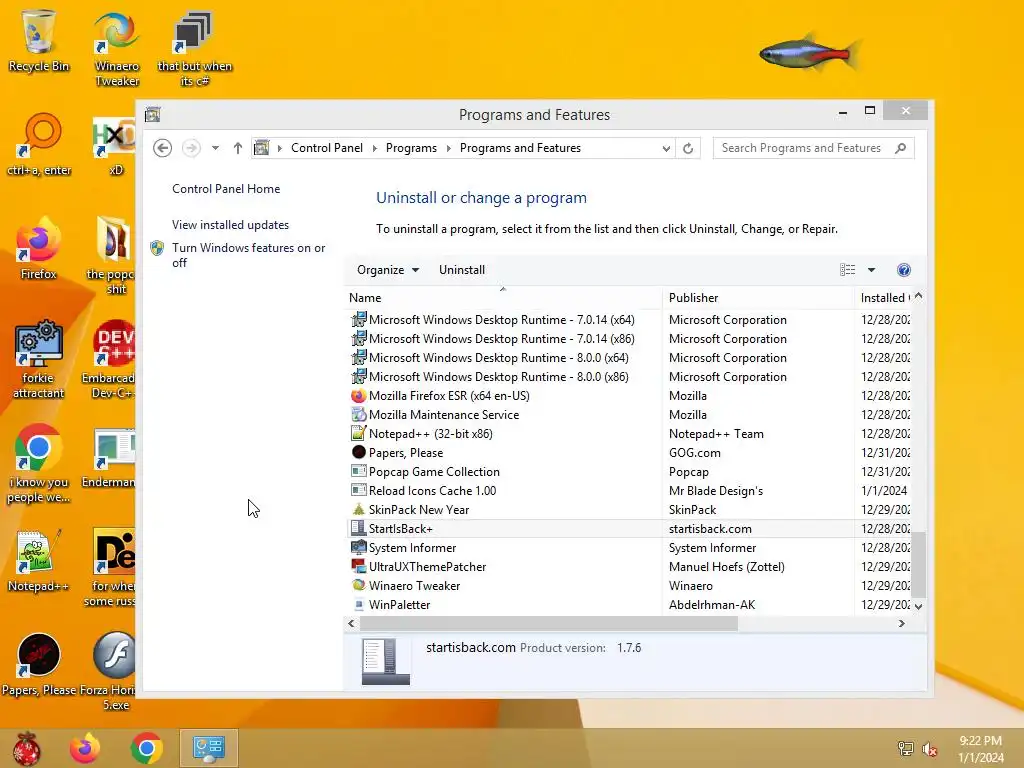Viewport: 1024px width, 768px height.
Task: Click the muted volume tray icon
Action: (x=930, y=749)
